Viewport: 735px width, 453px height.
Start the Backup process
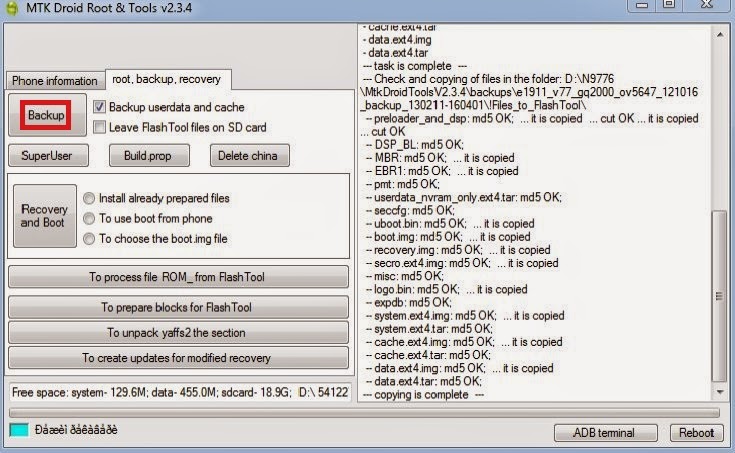pos(46,115)
